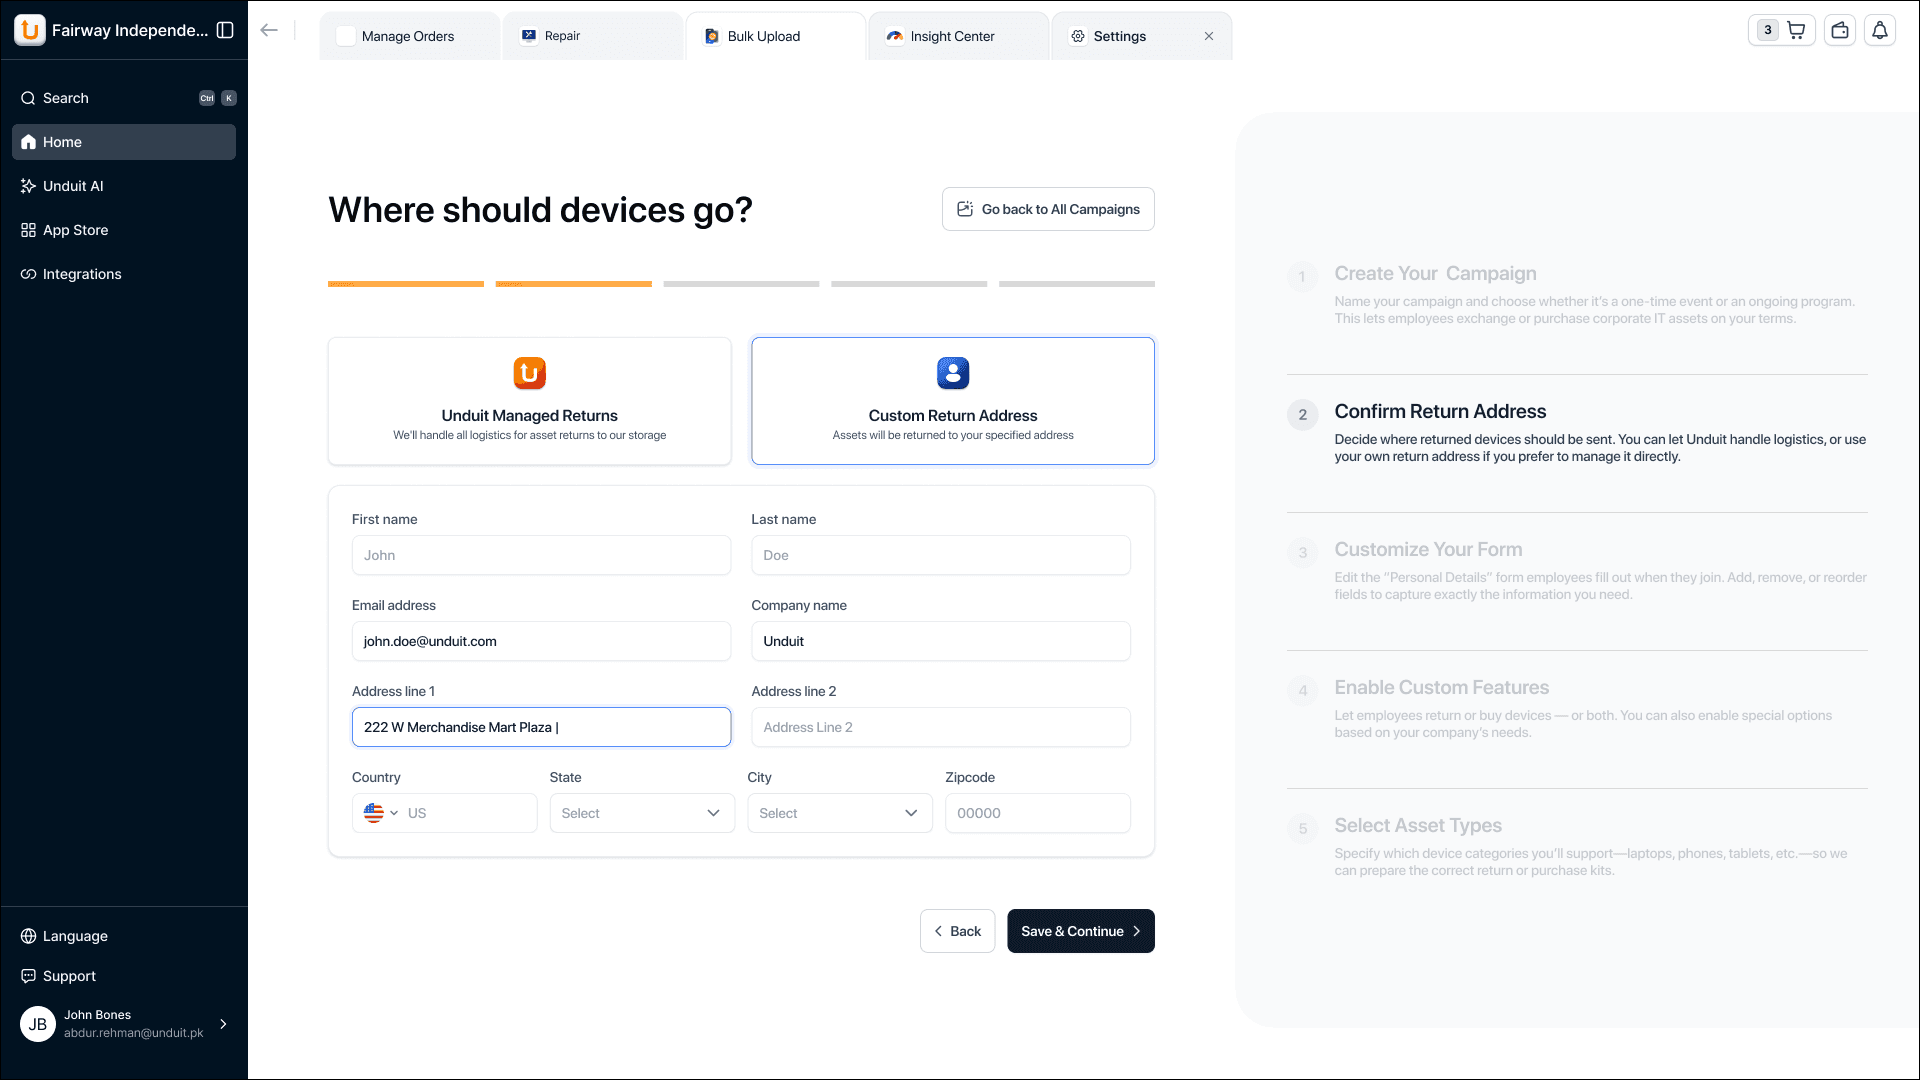The width and height of the screenshot is (1920, 1080).
Task: Open the wallet panel
Action: pos(1840,30)
